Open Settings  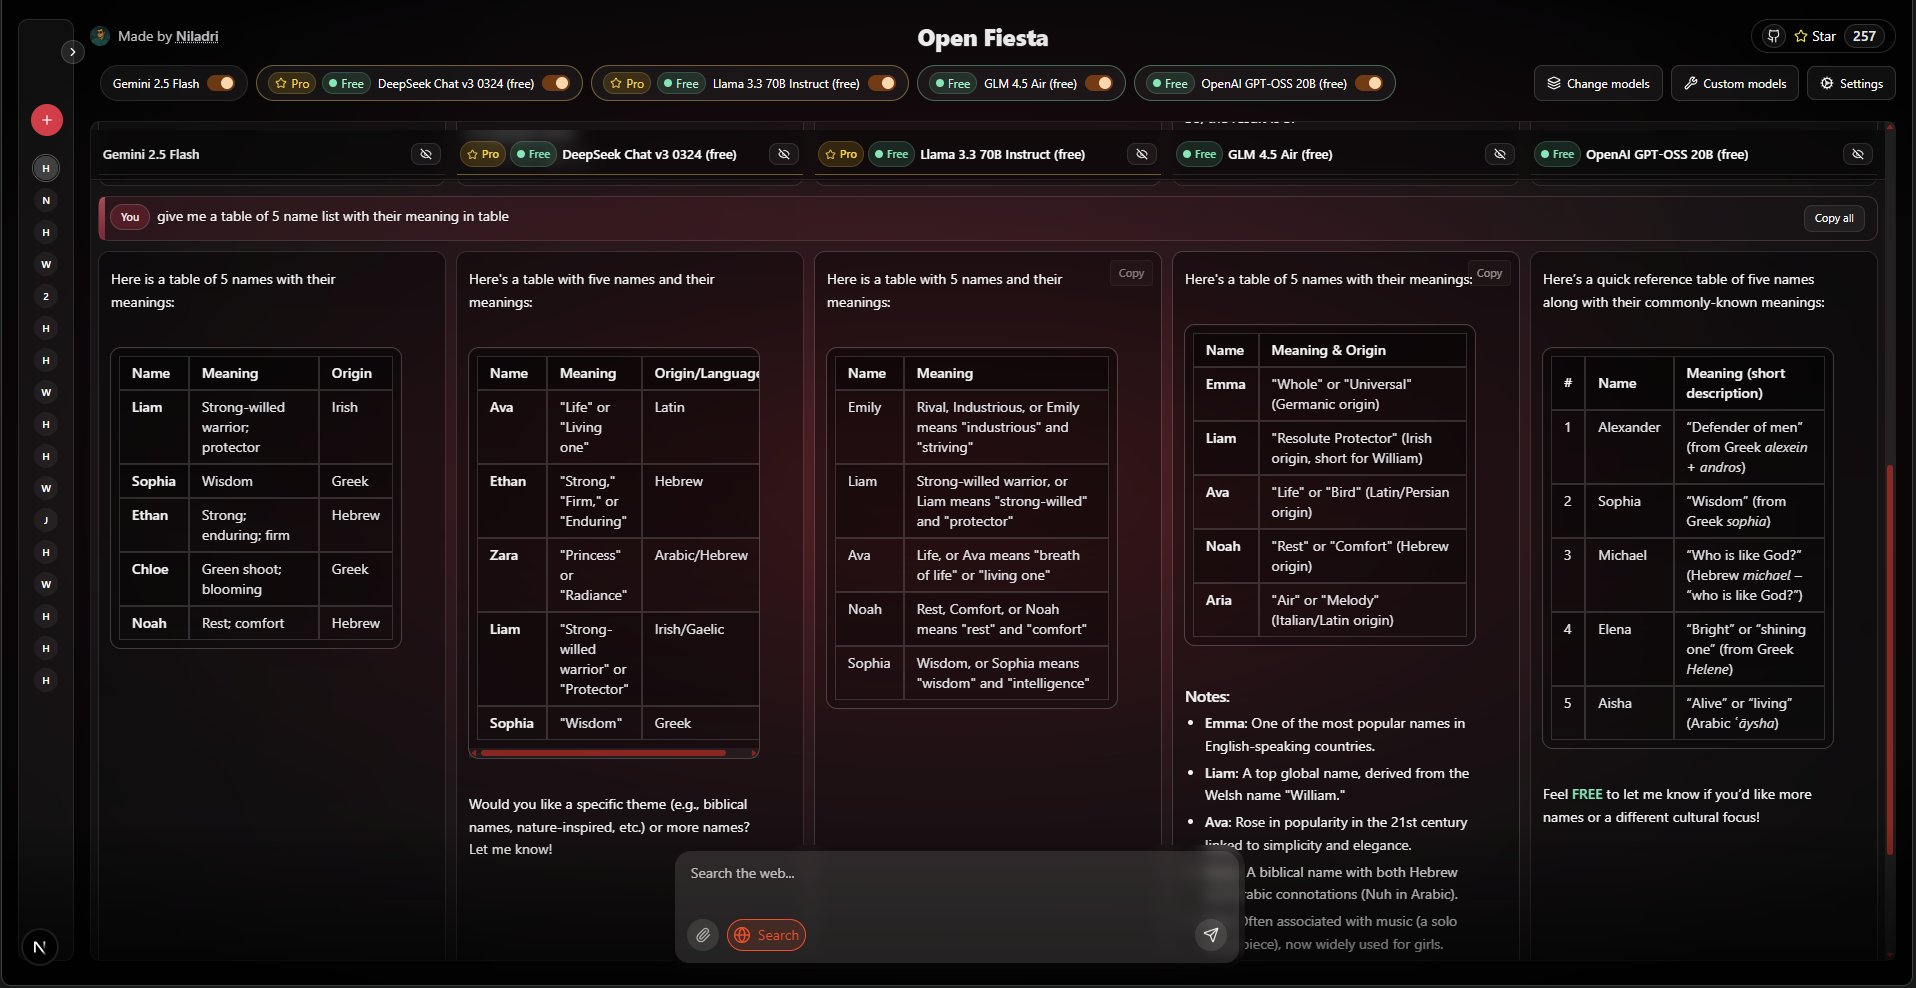[x=1851, y=83]
